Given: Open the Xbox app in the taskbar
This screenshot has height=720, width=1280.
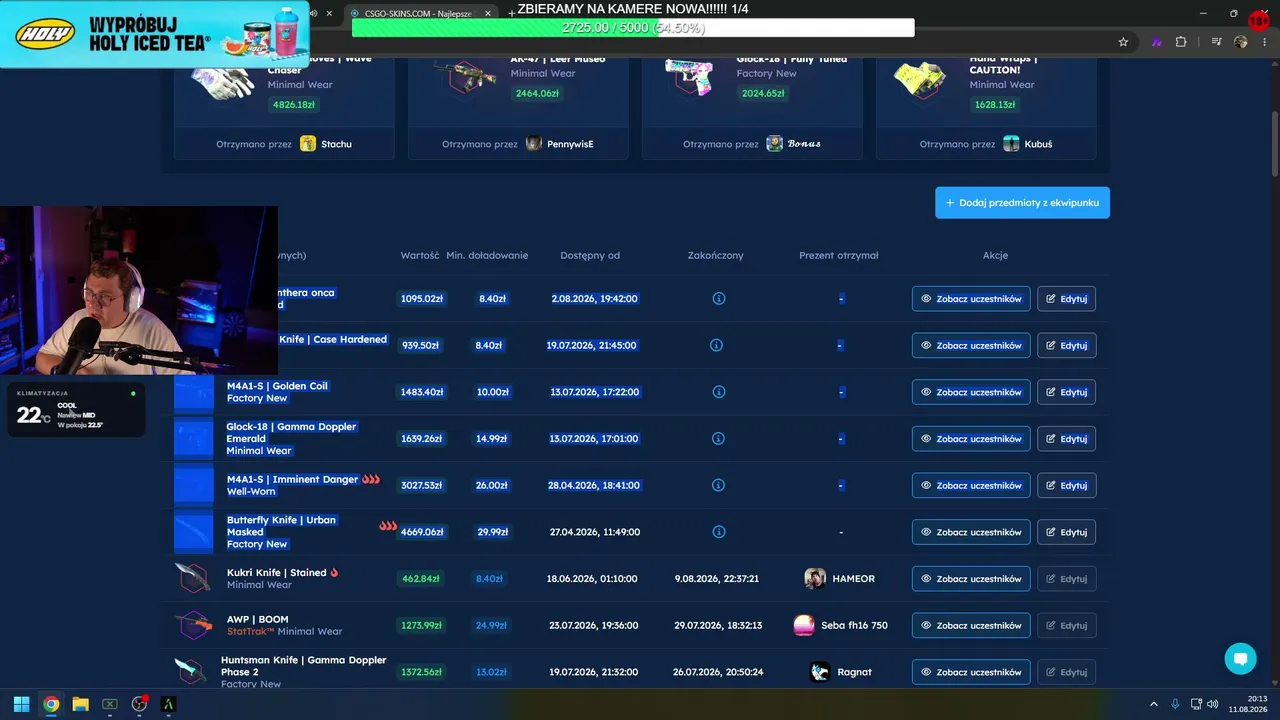Looking at the screenshot, I should [110, 704].
